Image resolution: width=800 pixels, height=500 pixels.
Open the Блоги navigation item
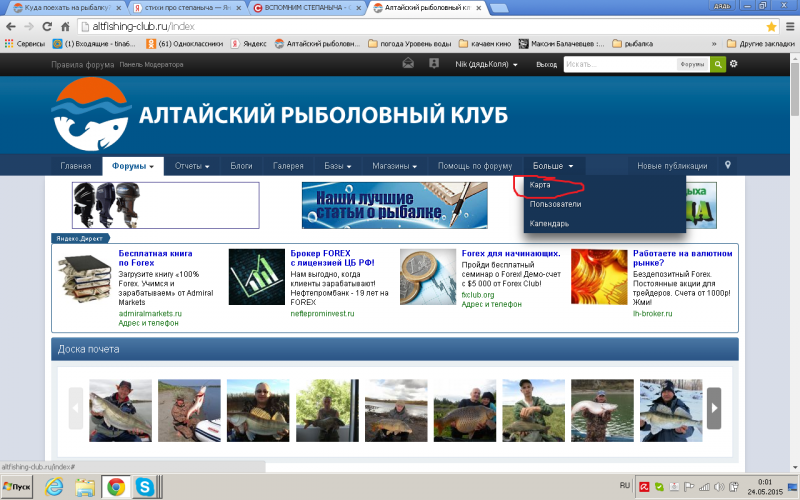(x=241, y=166)
